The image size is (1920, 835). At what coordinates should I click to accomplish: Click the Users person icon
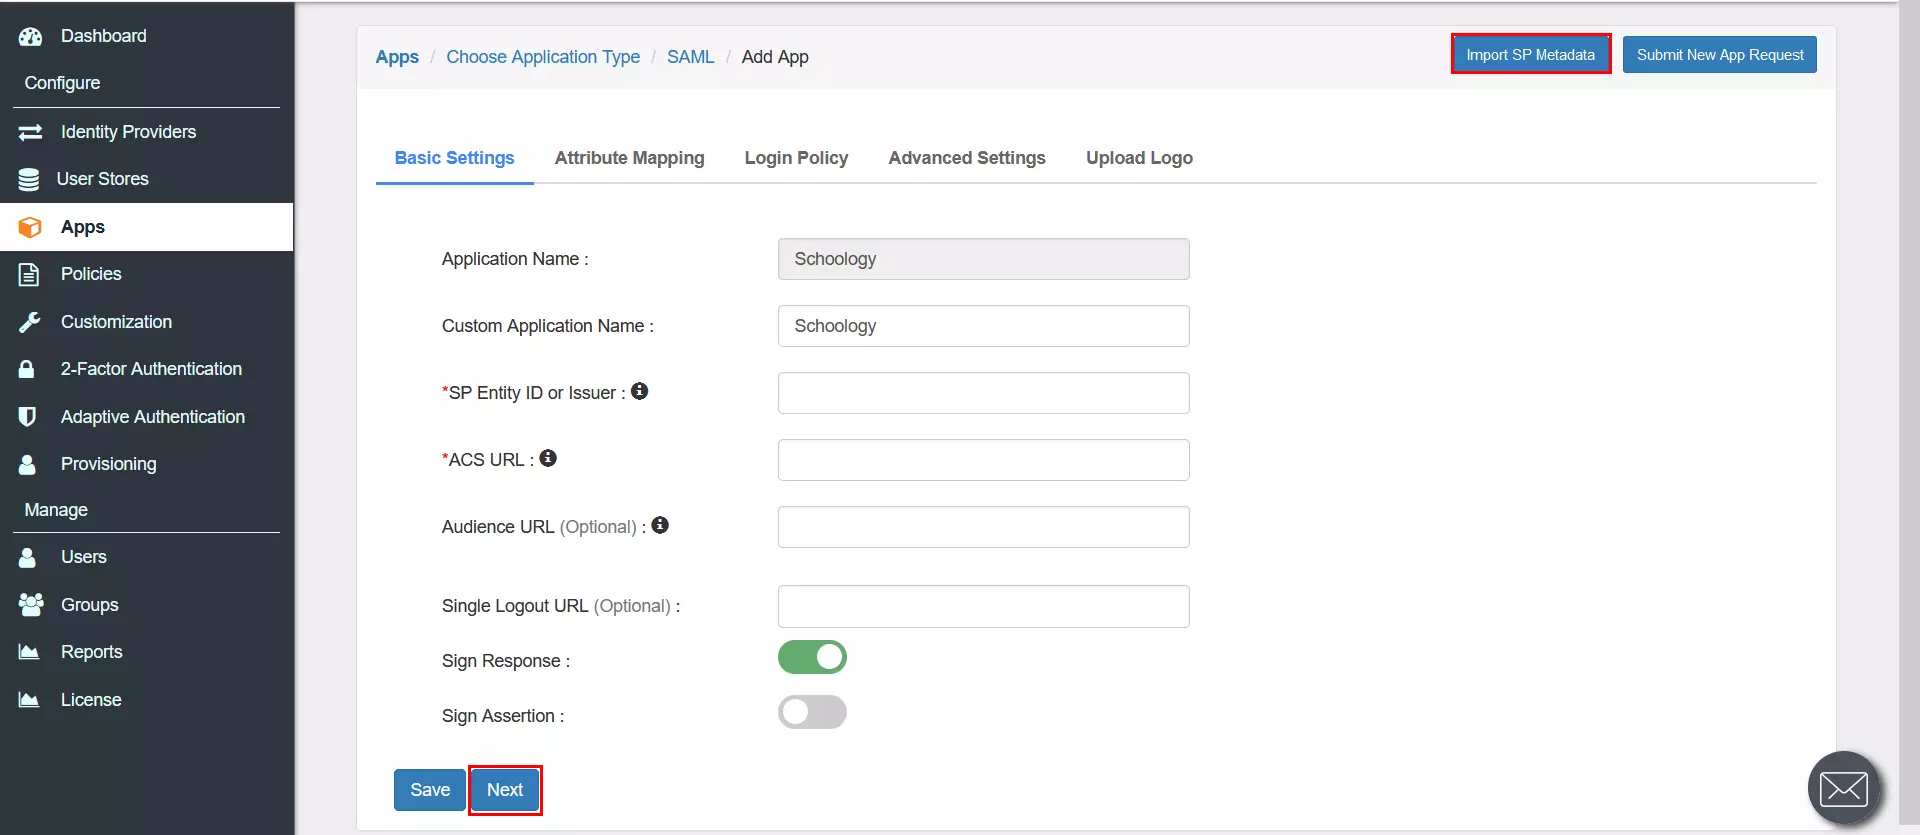click(x=27, y=557)
